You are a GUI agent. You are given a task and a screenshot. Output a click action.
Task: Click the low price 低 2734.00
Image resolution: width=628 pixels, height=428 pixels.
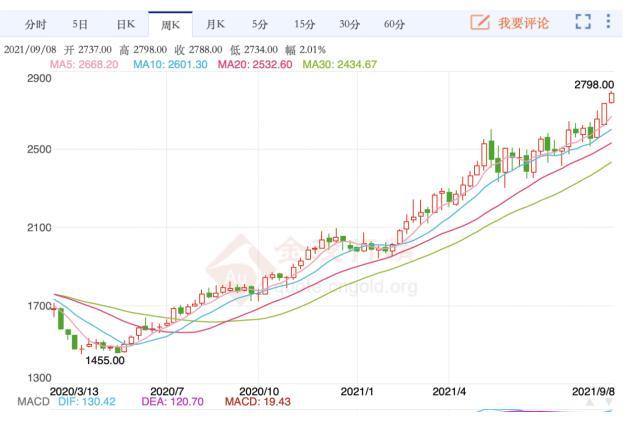(254, 50)
